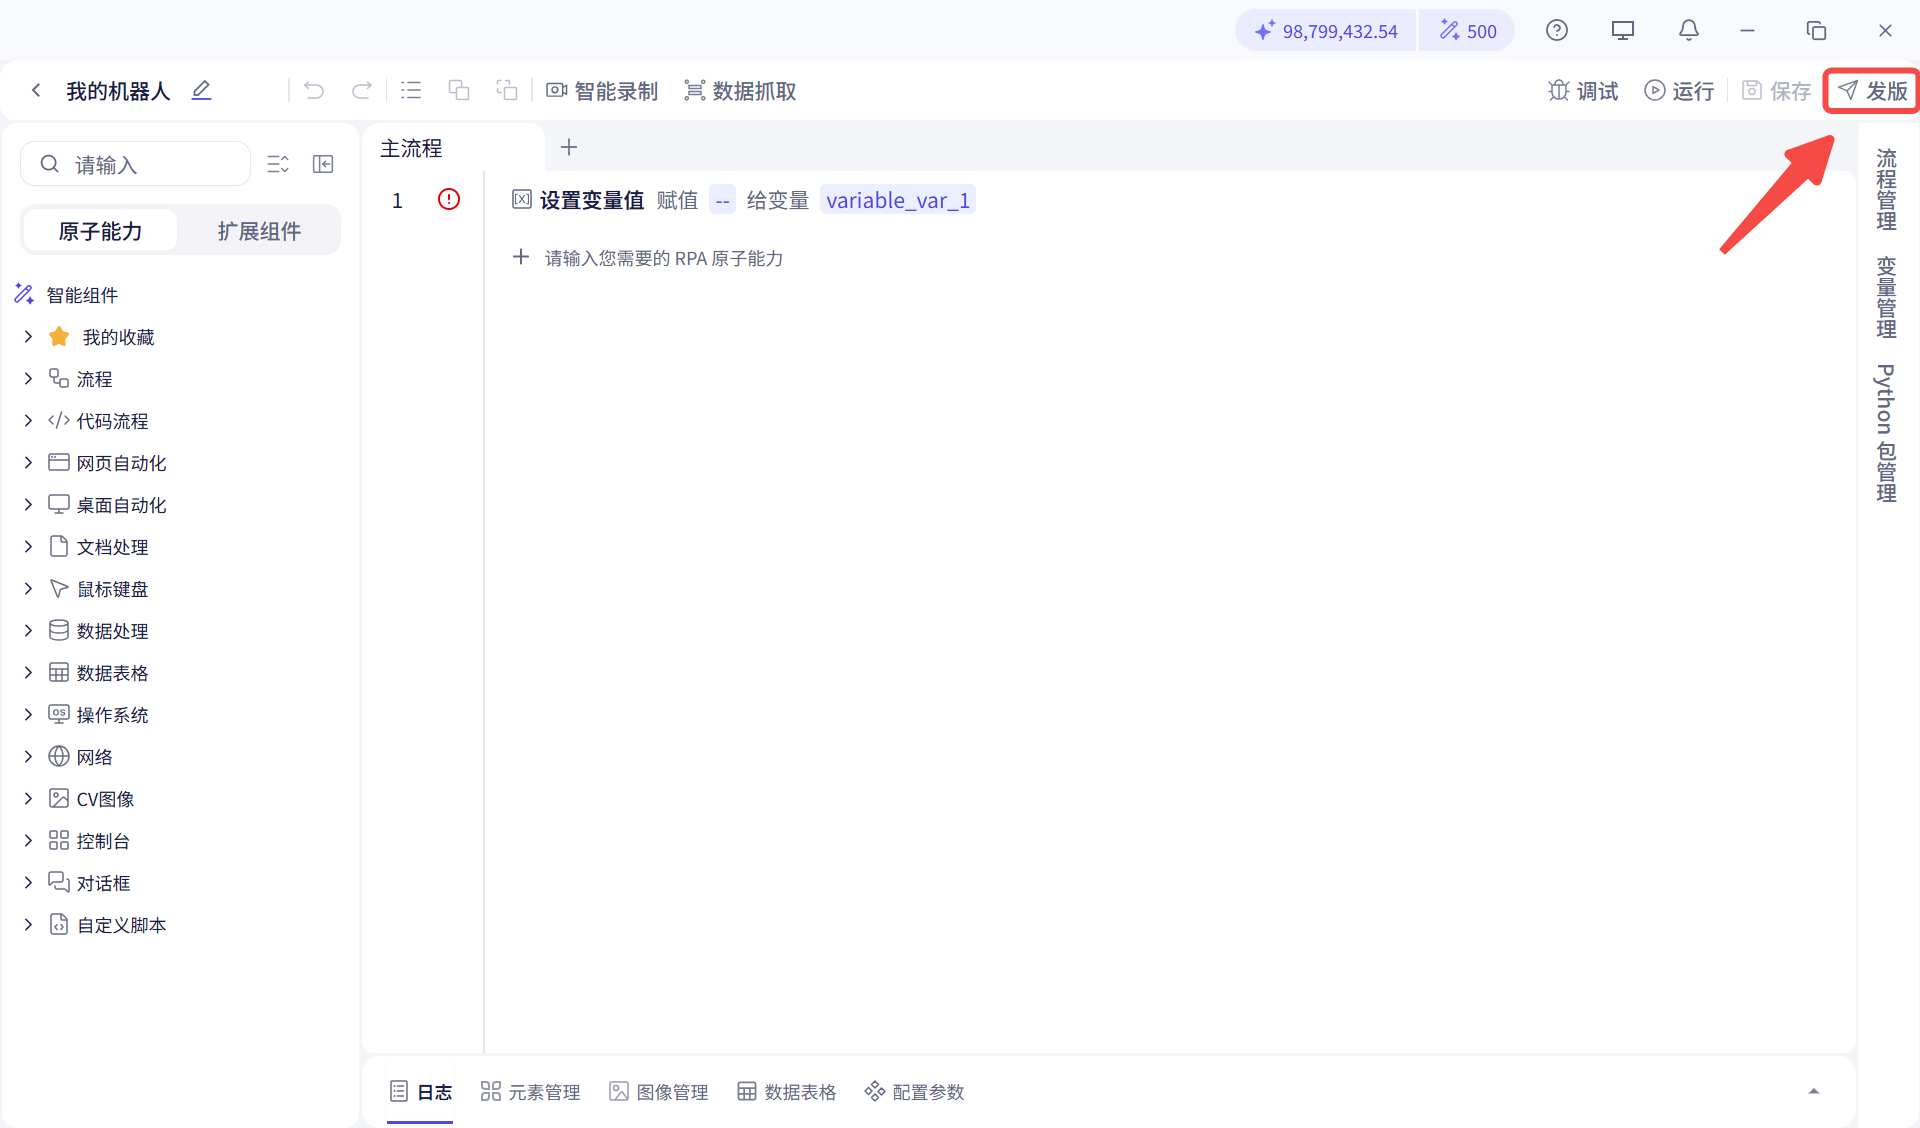The height and width of the screenshot is (1128, 1920).
Task: Click the 保存 save button
Action: click(1776, 91)
